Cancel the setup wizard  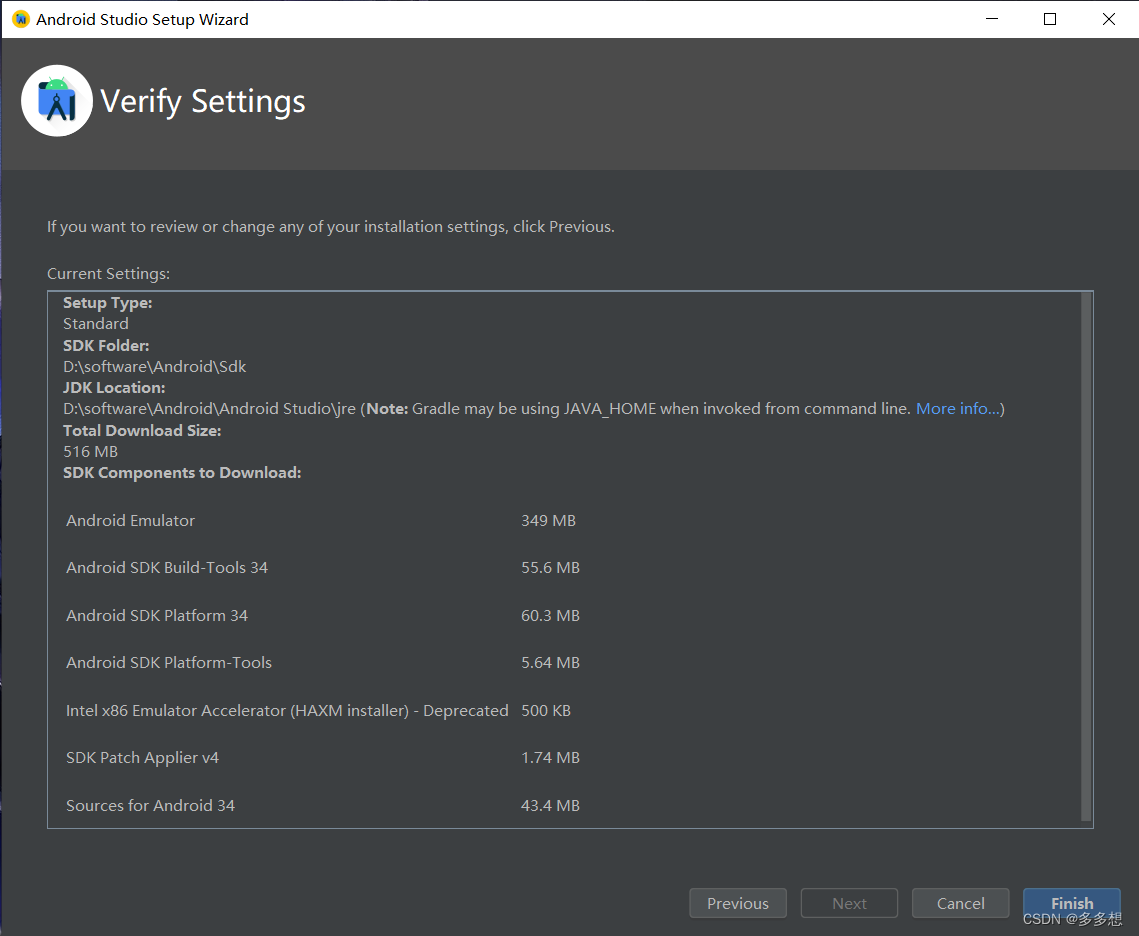[960, 903]
